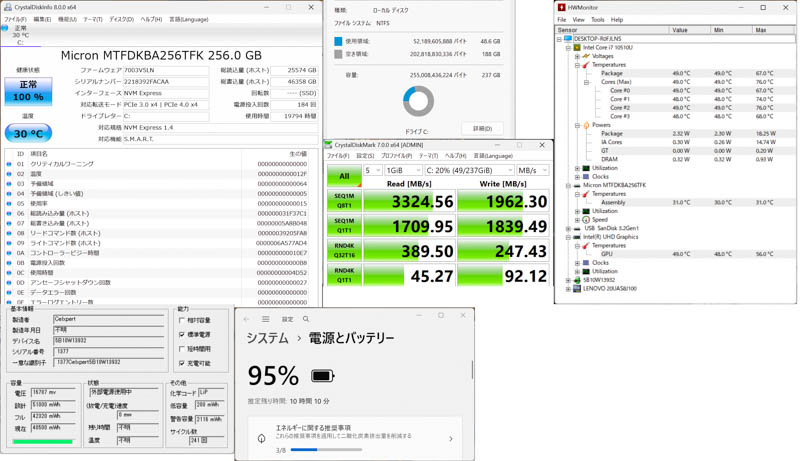800x461 pixels.
Task: Click the 30 °C temperature indicator
Action: 28,133
